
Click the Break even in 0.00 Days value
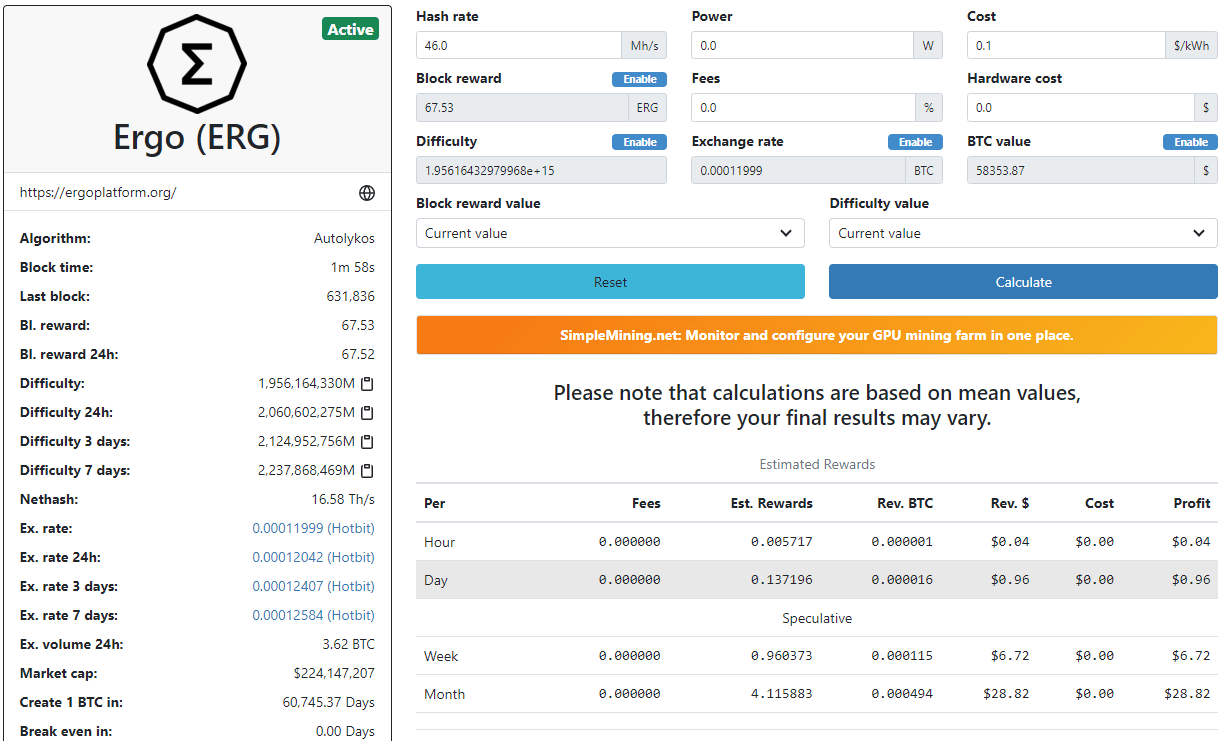coord(345,731)
